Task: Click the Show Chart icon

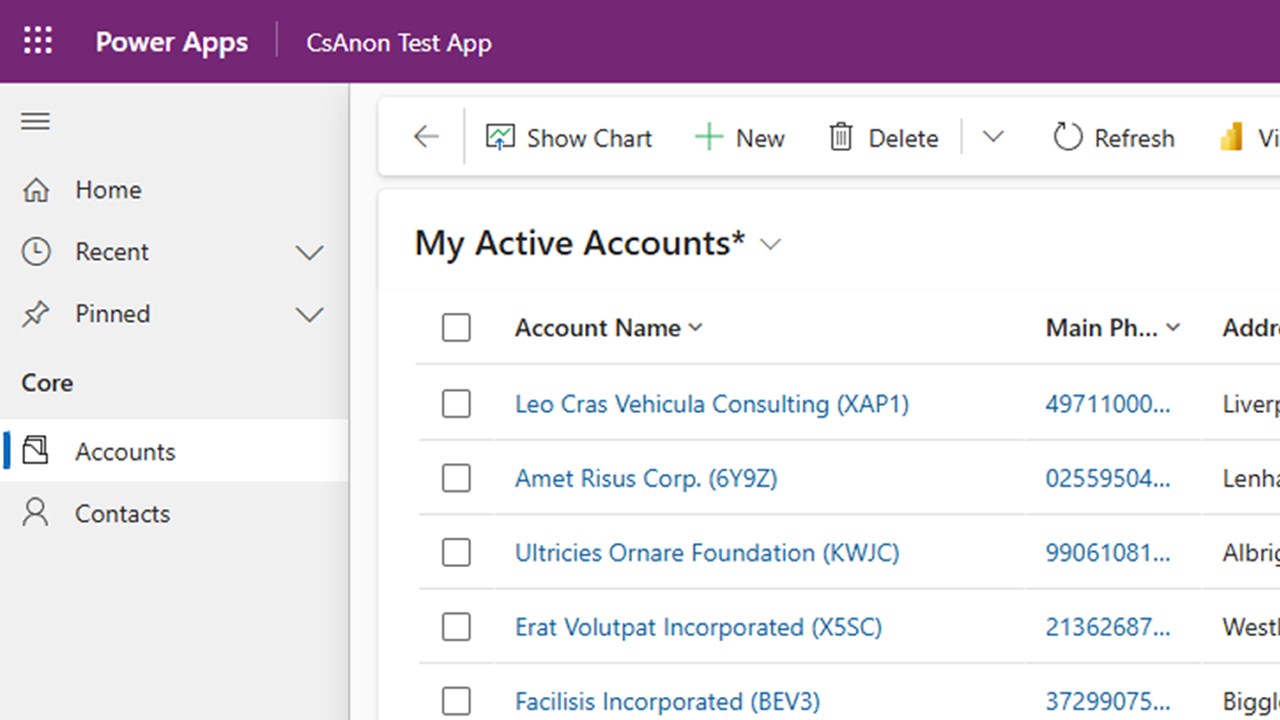Action: coord(500,137)
